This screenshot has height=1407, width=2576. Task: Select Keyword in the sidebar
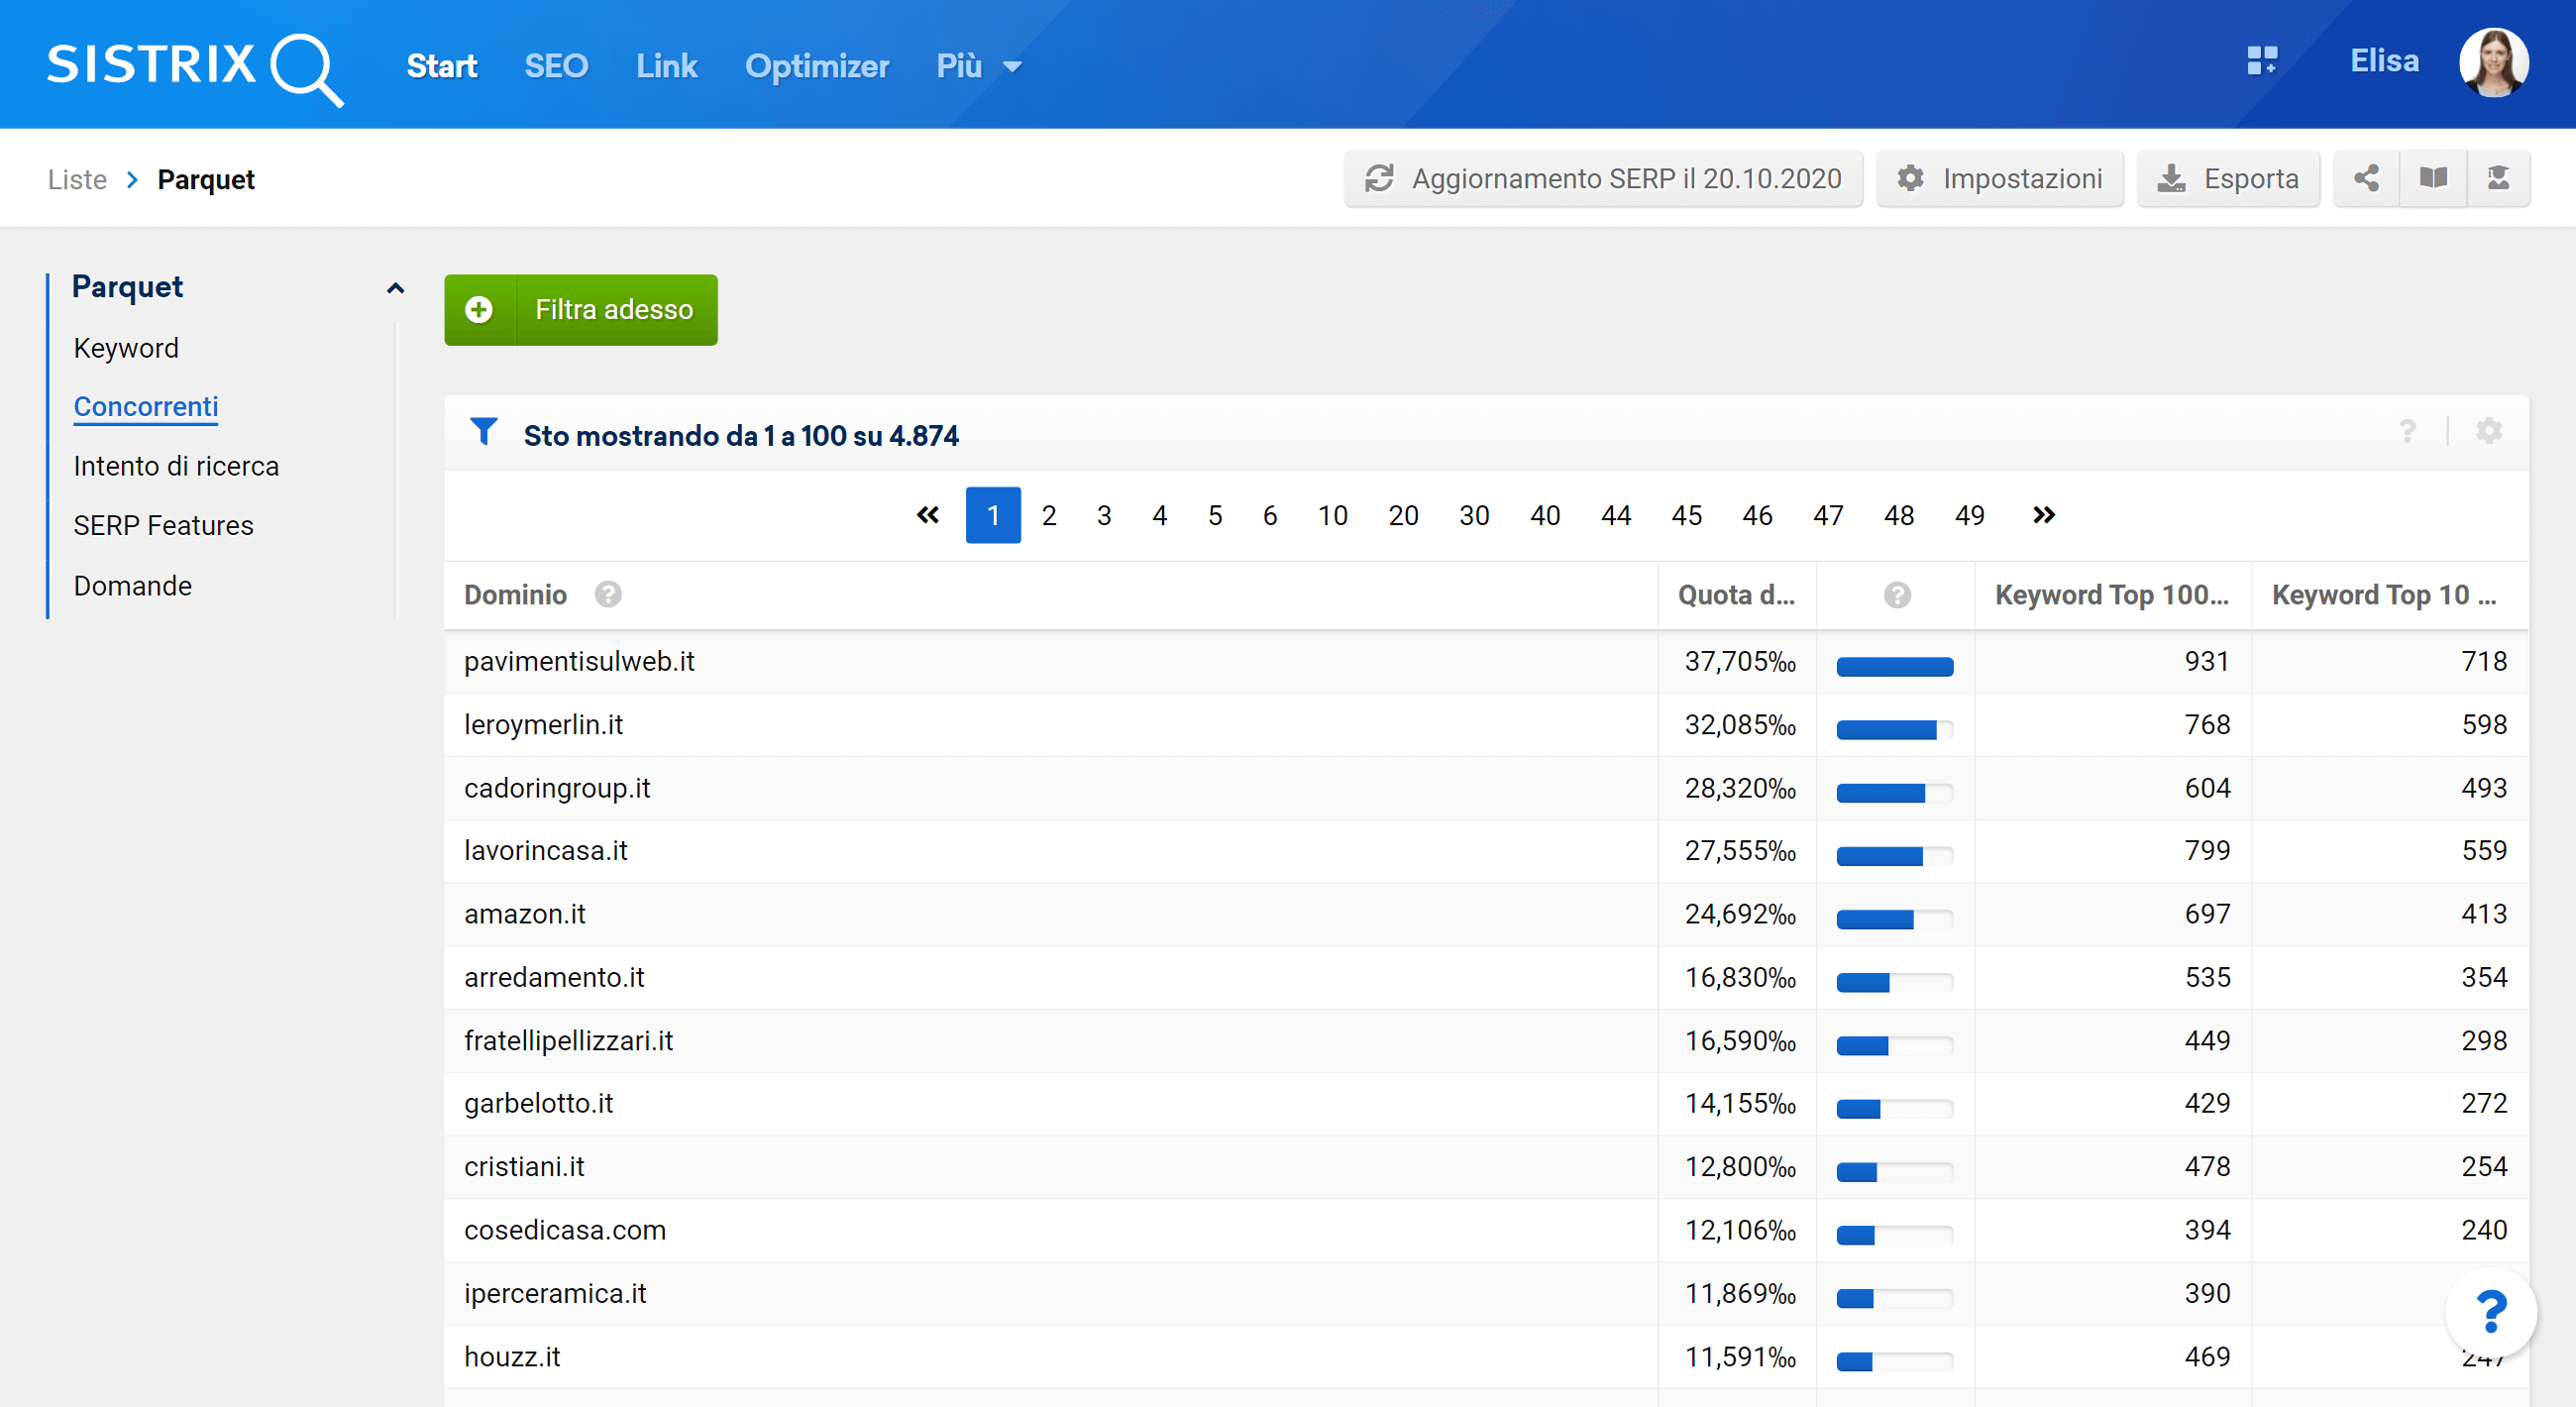126,348
